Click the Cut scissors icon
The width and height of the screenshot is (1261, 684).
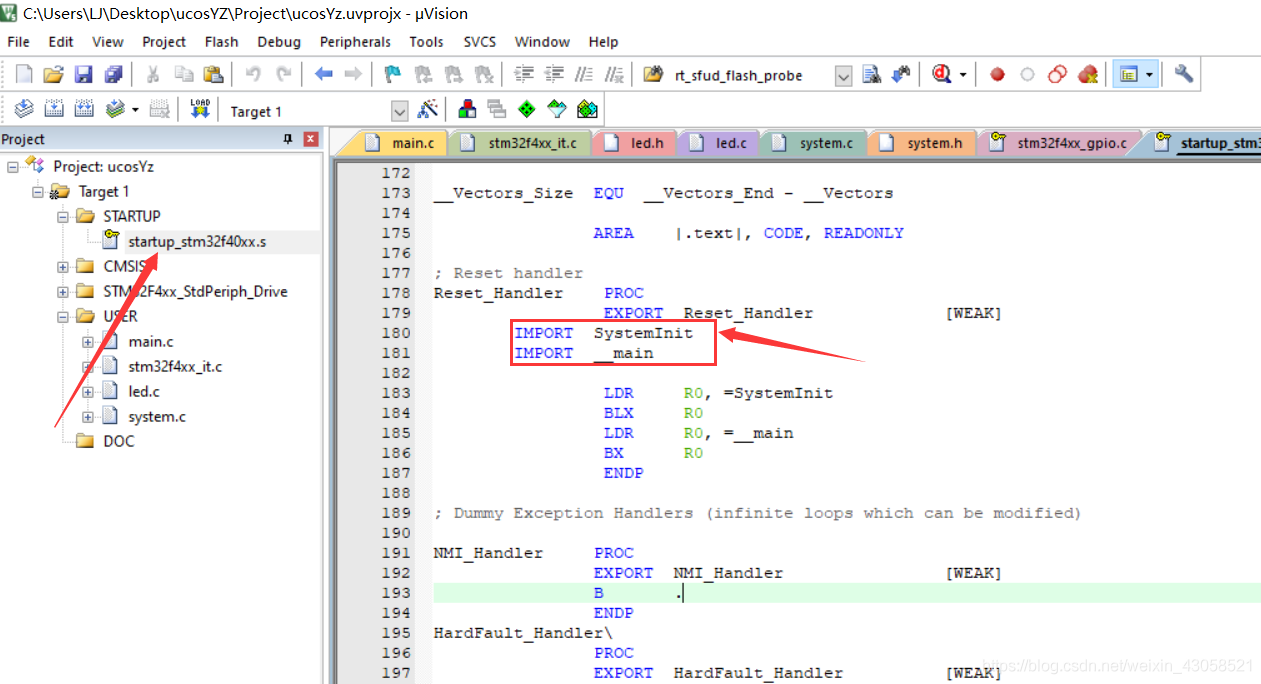[153, 74]
